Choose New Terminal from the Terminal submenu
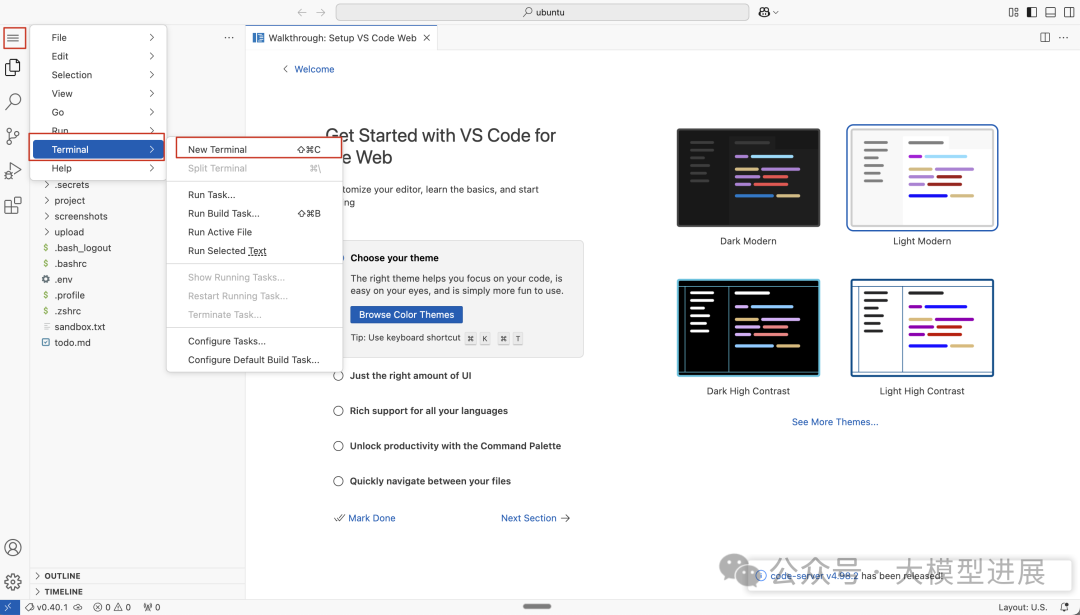Viewport: 1080px width, 615px height. coord(254,149)
